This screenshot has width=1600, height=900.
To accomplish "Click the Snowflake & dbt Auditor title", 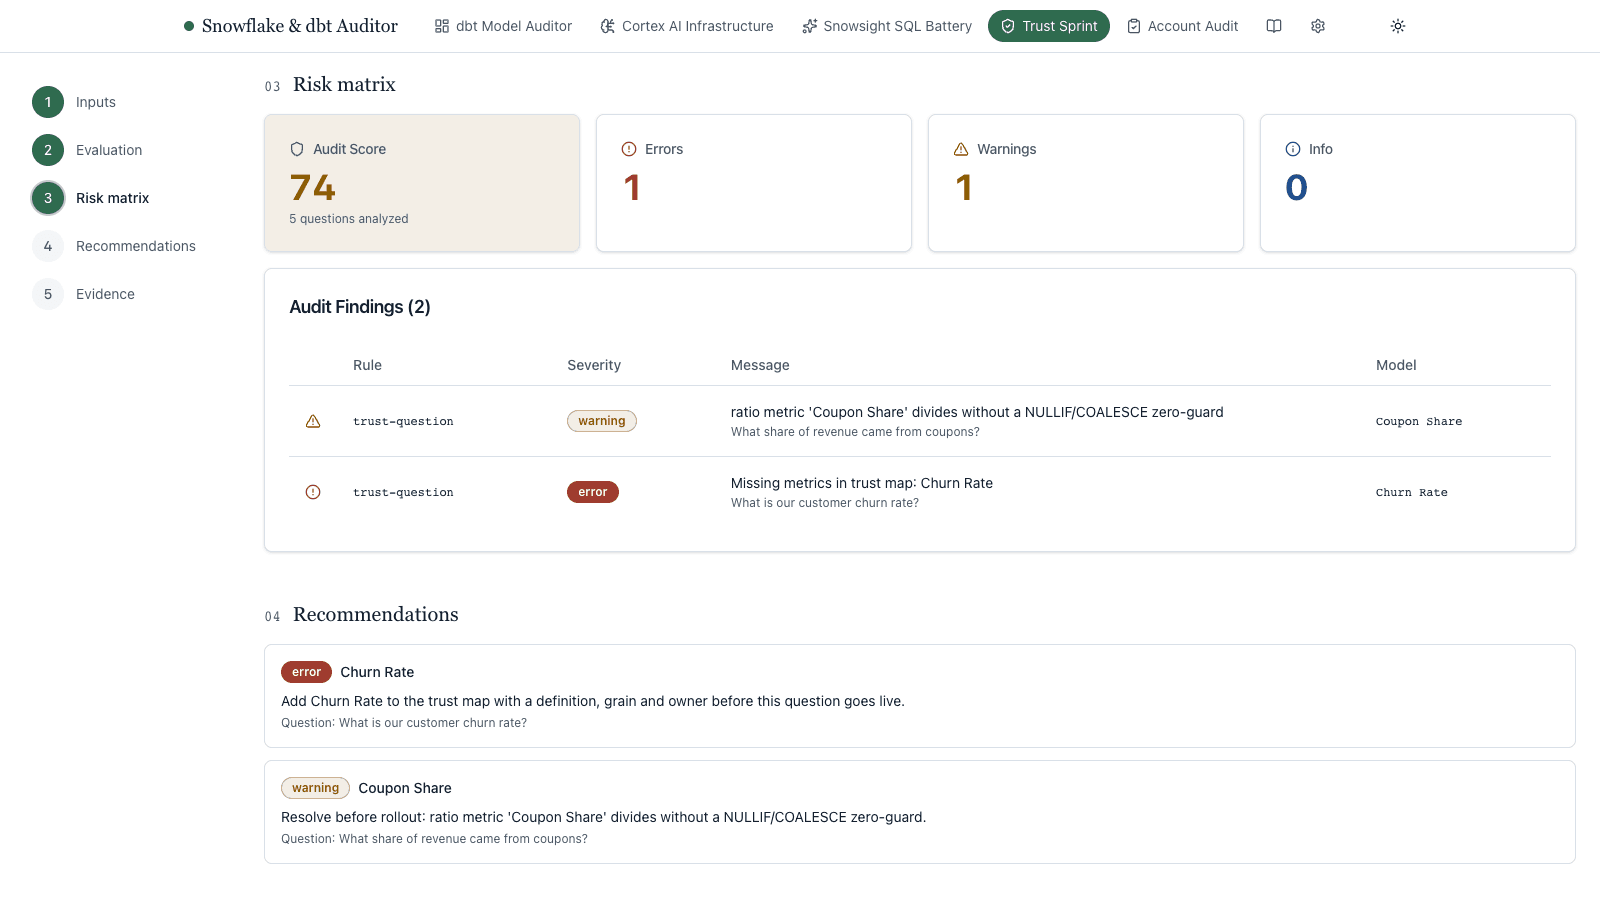I will pyautogui.click(x=300, y=26).
